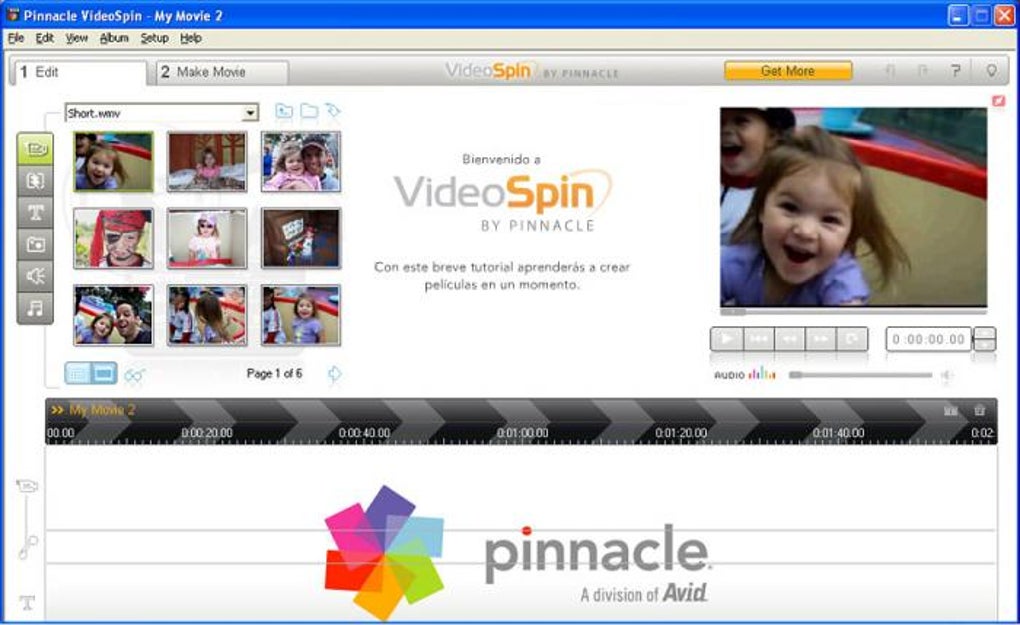
Task: Expand the Short.wmv file dropdown
Action: coord(250,113)
